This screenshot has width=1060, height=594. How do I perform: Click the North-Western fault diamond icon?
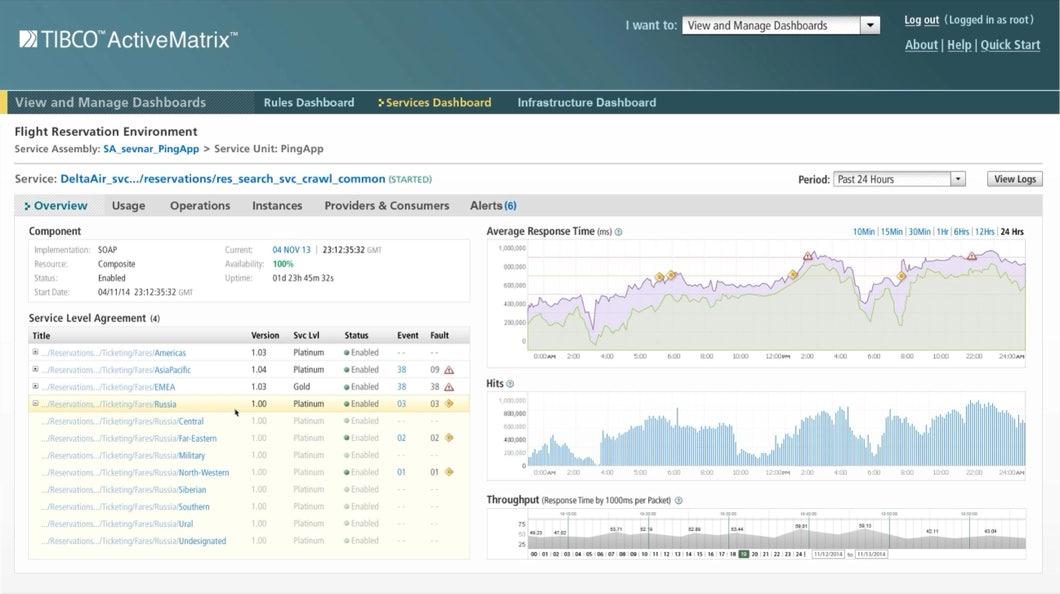point(449,472)
